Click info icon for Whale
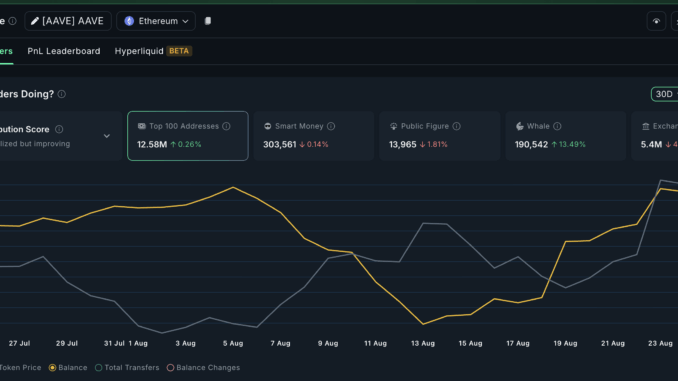Image resolution: width=678 pixels, height=381 pixels. pyautogui.click(x=557, y=126)
